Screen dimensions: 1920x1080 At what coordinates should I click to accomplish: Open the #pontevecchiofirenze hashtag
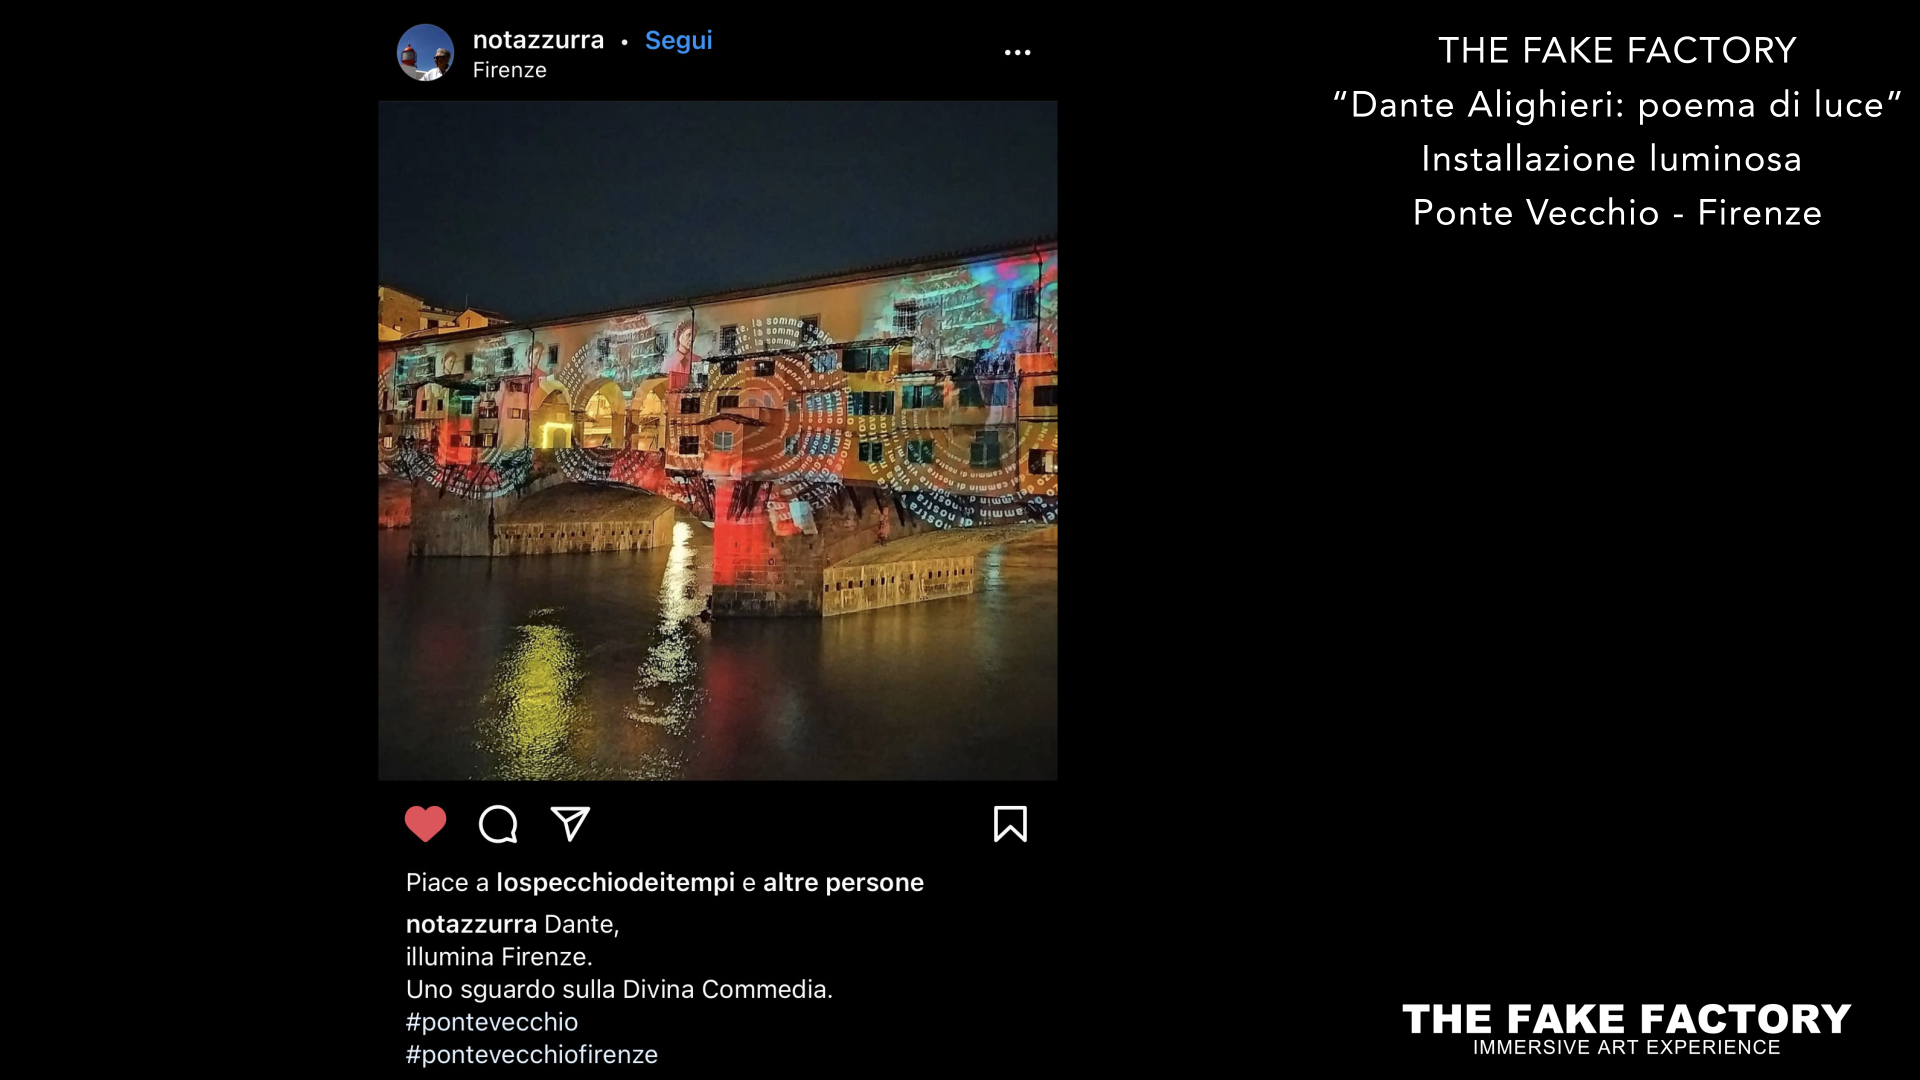click(531, 1054)
